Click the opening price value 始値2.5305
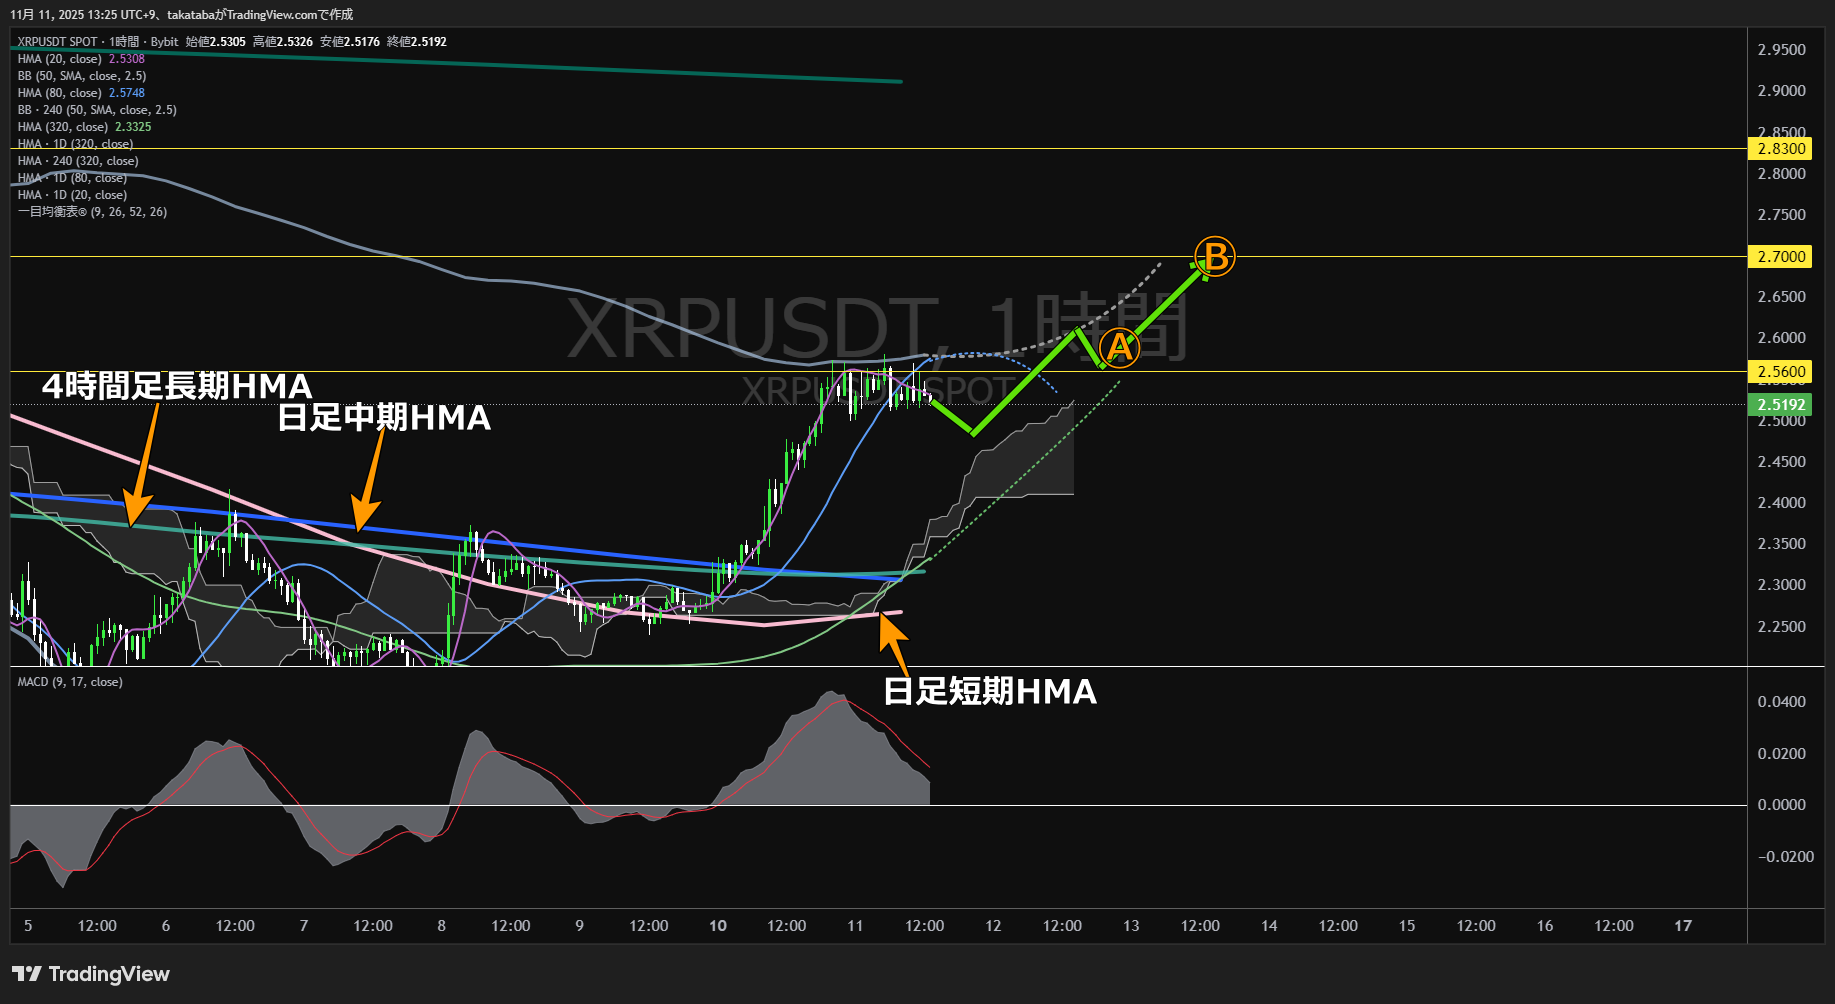The image size is (1835, 1004). 216,42
